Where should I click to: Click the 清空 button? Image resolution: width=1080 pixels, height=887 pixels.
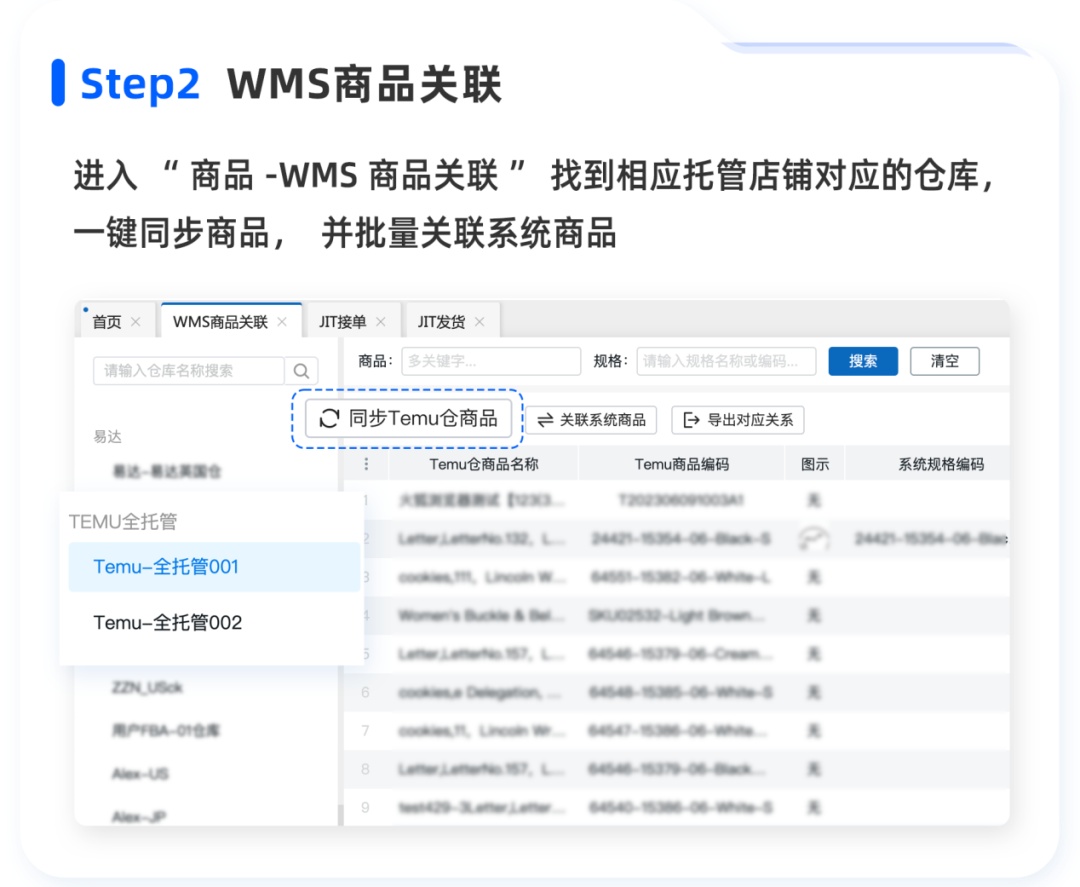point(944,361)
